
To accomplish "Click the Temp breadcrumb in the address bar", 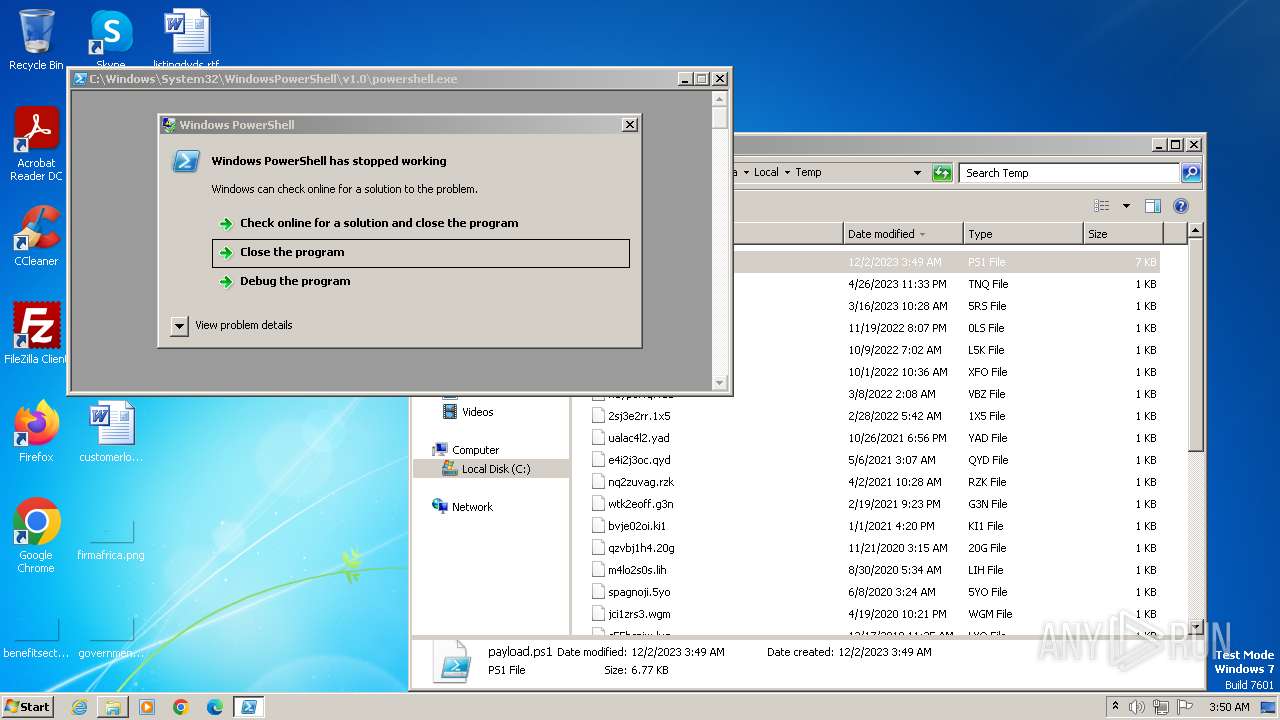I will pyautogui.click(x=808, y=173).
